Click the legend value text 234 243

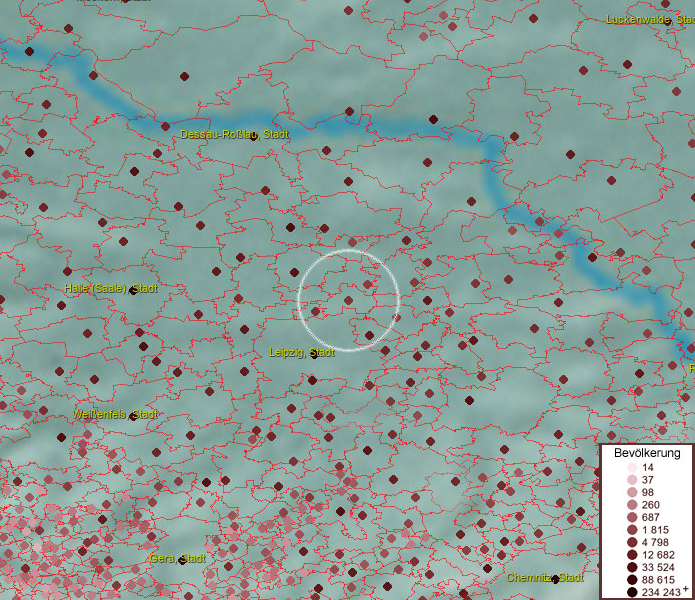[661, 592]
